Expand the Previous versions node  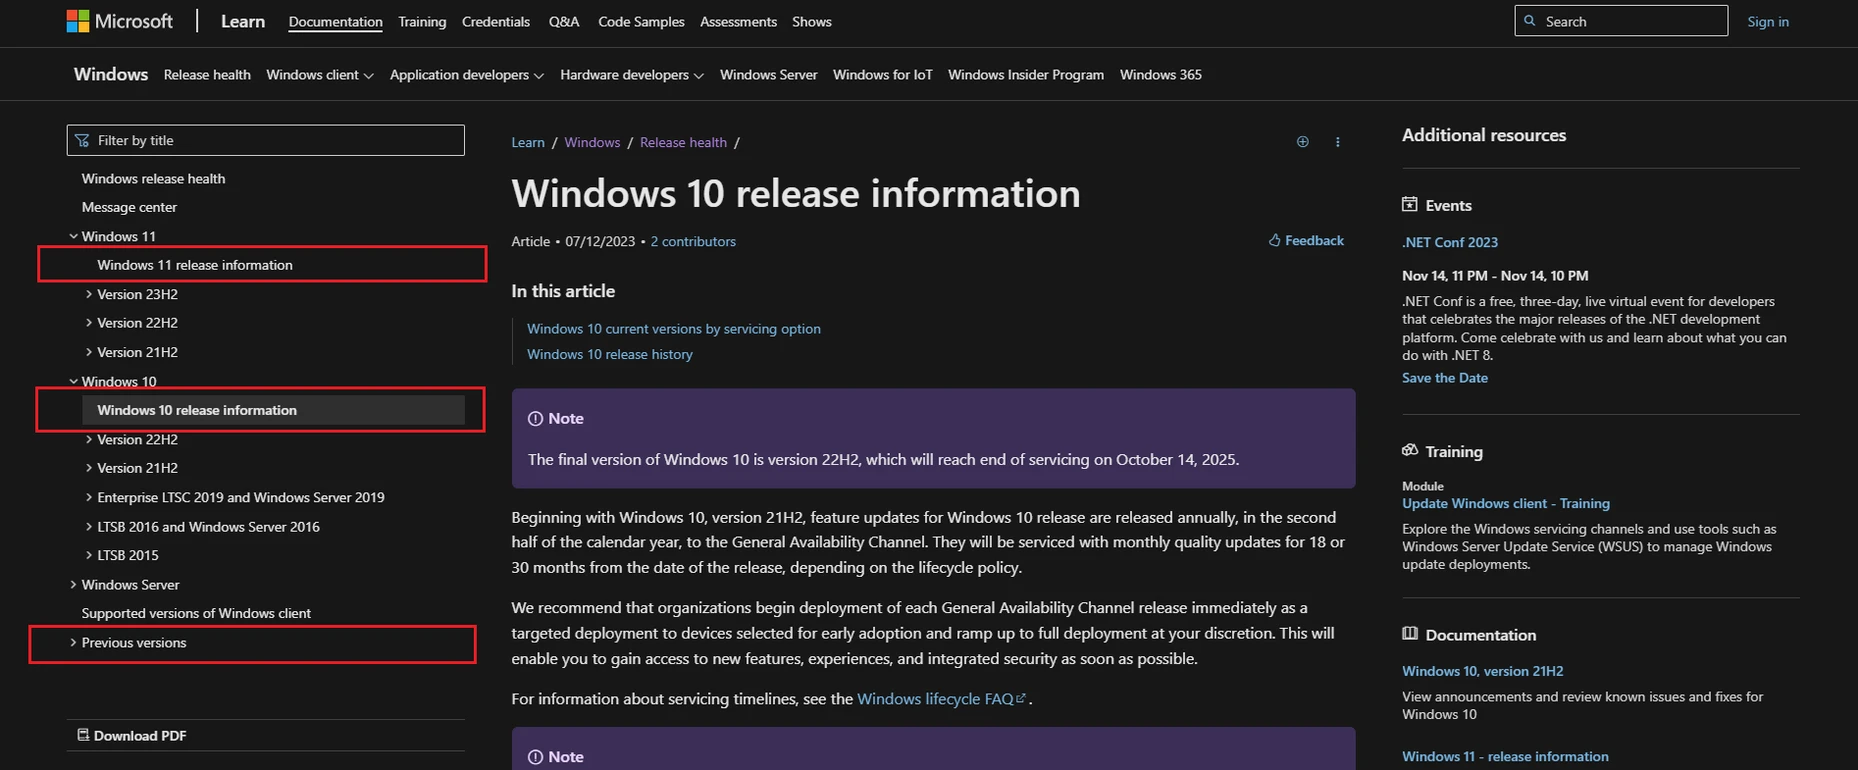tap(73, 642)
